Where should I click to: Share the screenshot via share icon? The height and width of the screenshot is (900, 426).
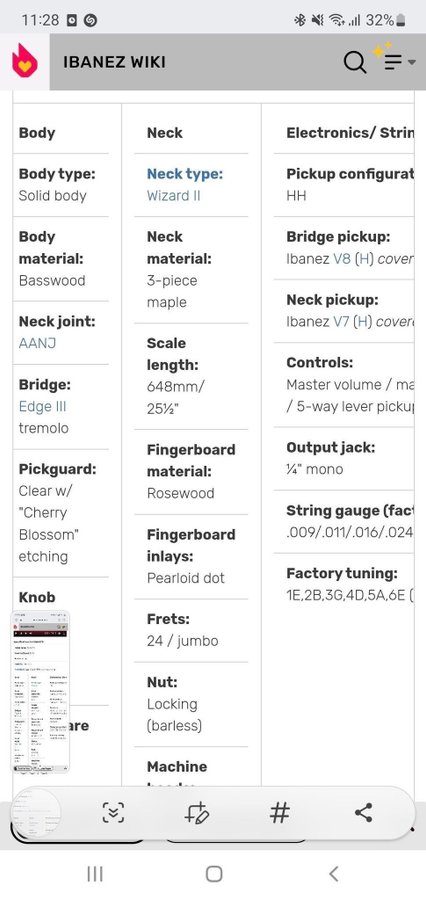[x=363, y=813]
